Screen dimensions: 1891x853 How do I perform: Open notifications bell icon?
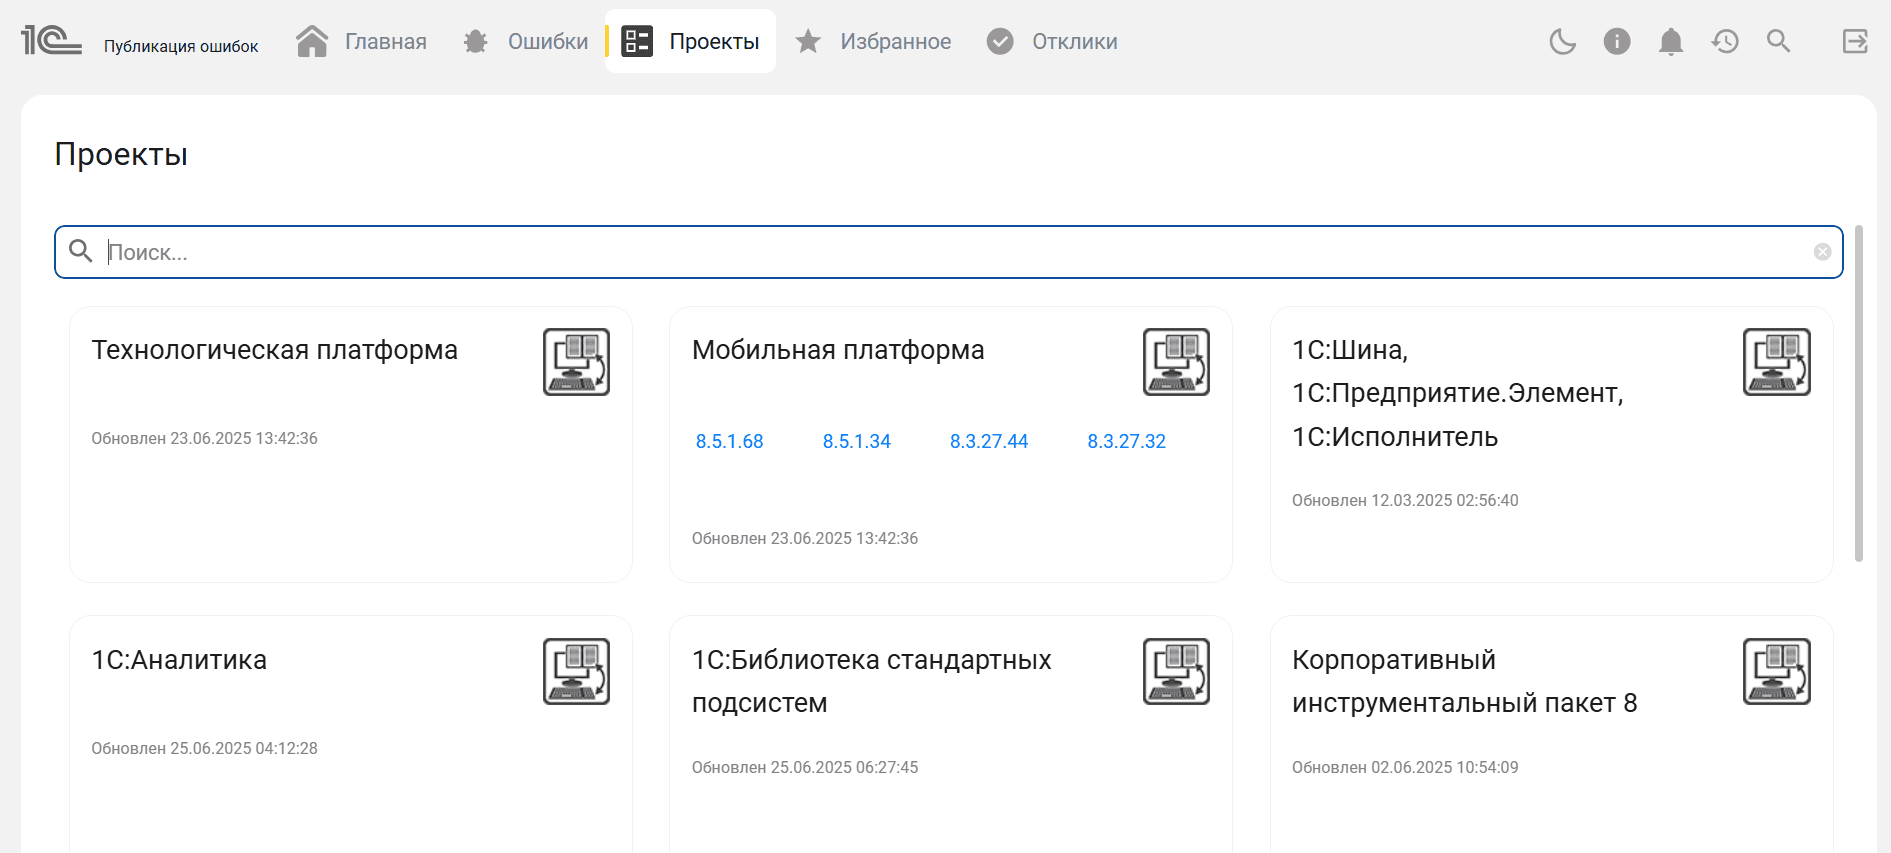(x=1670, y=41)
